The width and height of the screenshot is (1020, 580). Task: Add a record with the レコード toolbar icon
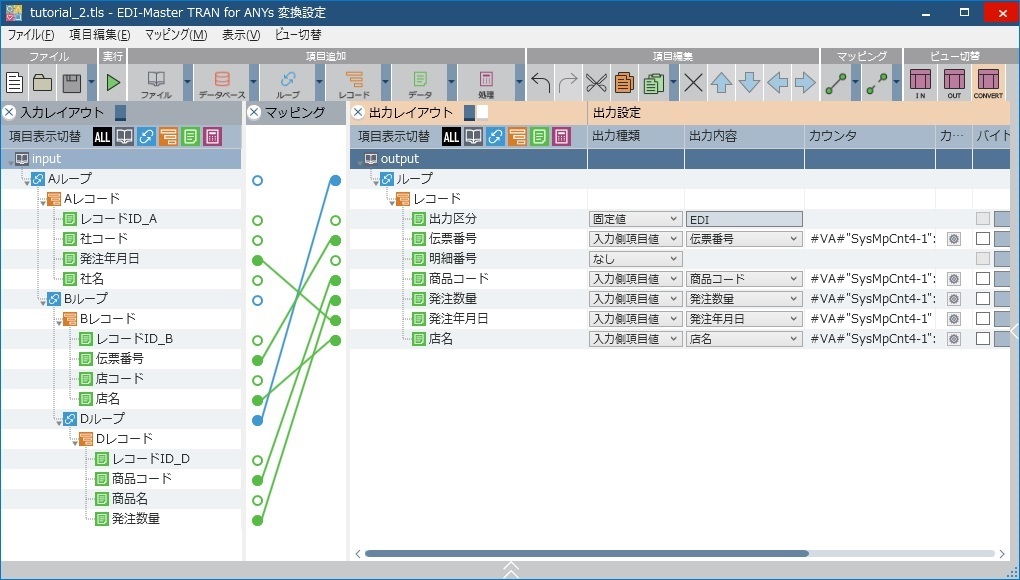point(354,82)
